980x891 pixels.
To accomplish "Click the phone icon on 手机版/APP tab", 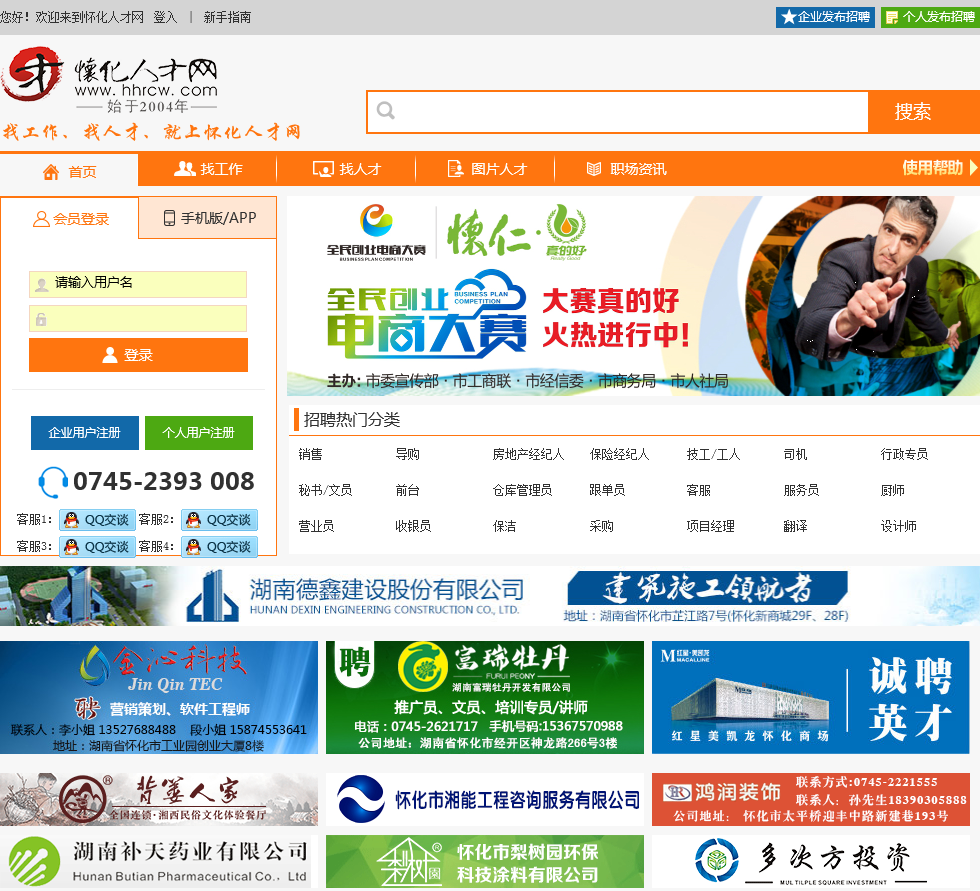I will (169, 218).
